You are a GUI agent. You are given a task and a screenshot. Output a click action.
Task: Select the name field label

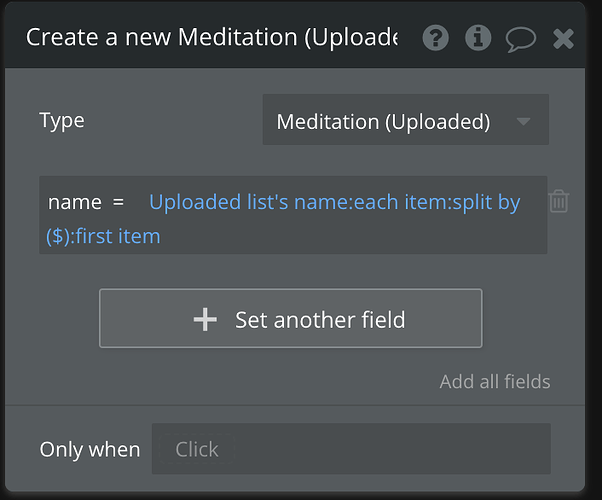(75, 202)
